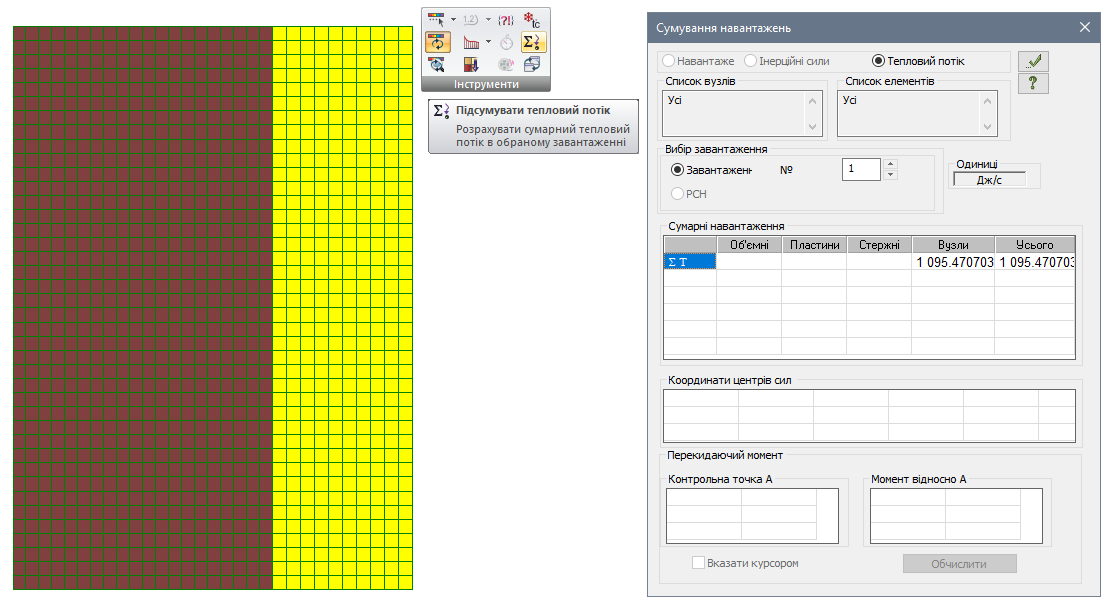Expand dropdown arrow beside decay diagram tool
This screenshot has width=1101, height=610.
click(x=489, y=42)
